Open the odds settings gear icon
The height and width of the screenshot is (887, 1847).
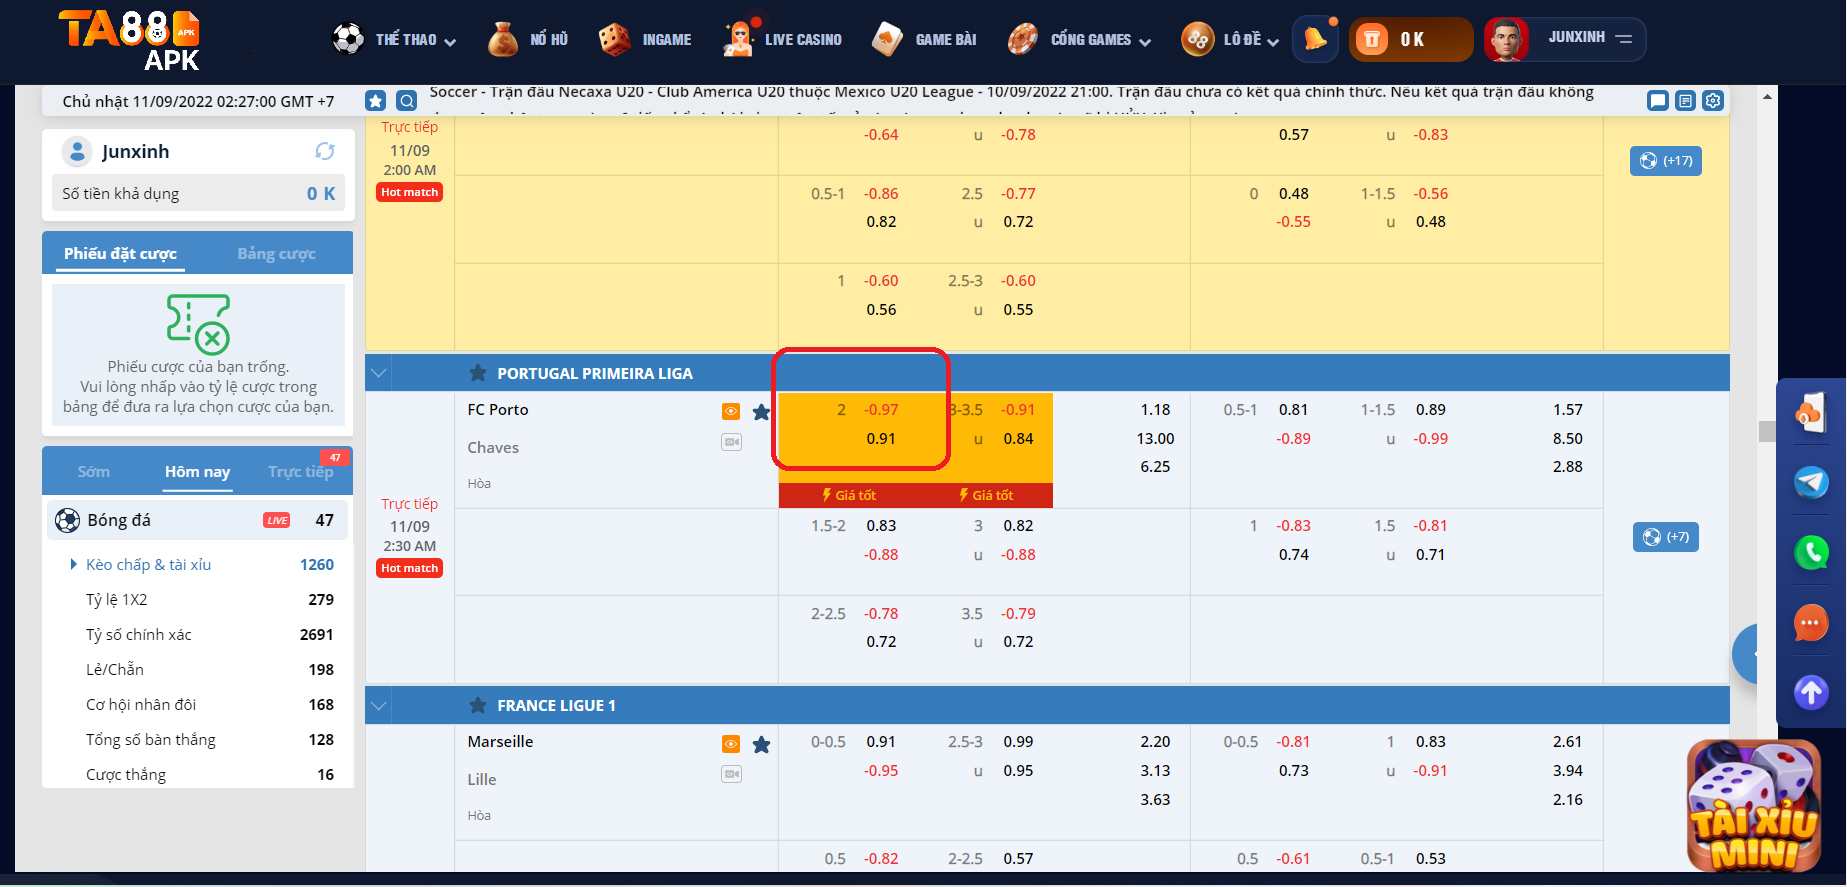click(1713, 101)
